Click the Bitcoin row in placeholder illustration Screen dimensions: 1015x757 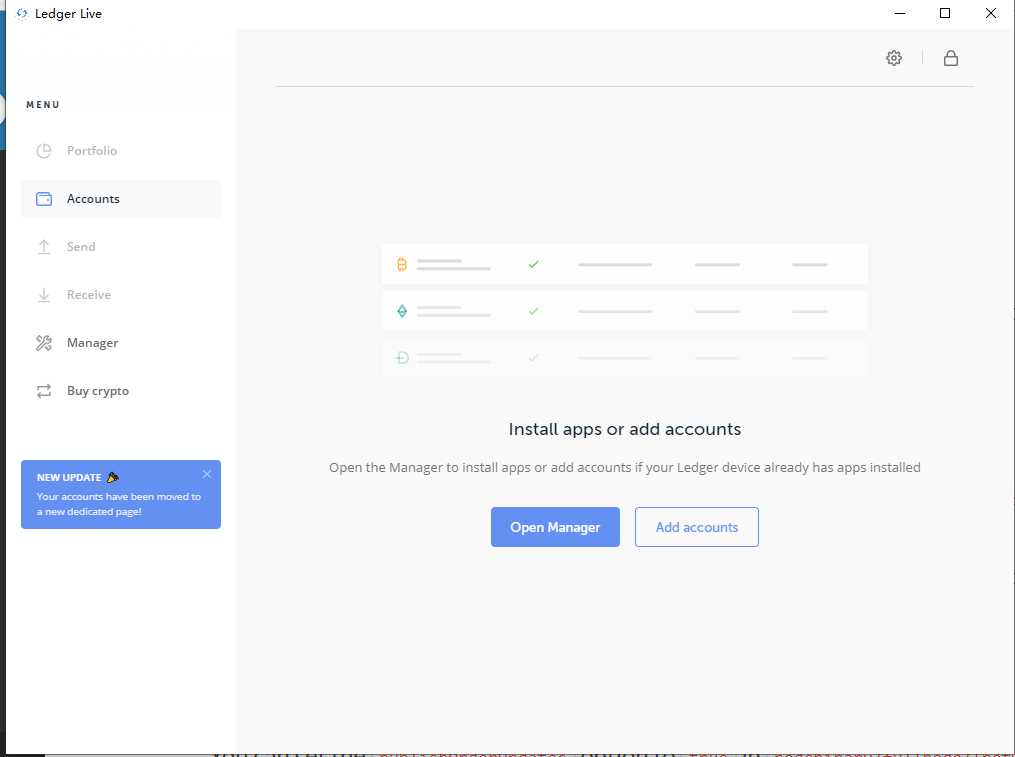(x=624, y=265)
